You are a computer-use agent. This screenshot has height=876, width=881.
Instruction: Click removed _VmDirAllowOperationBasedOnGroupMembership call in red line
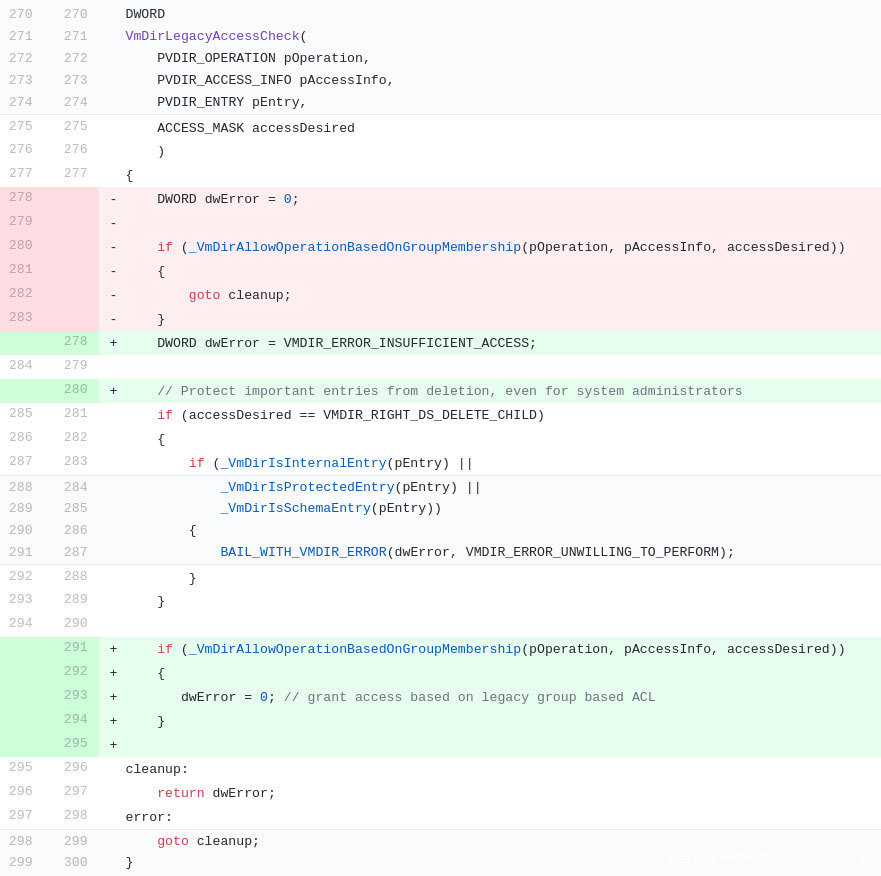pyautogui.click(x=354, y=248)
